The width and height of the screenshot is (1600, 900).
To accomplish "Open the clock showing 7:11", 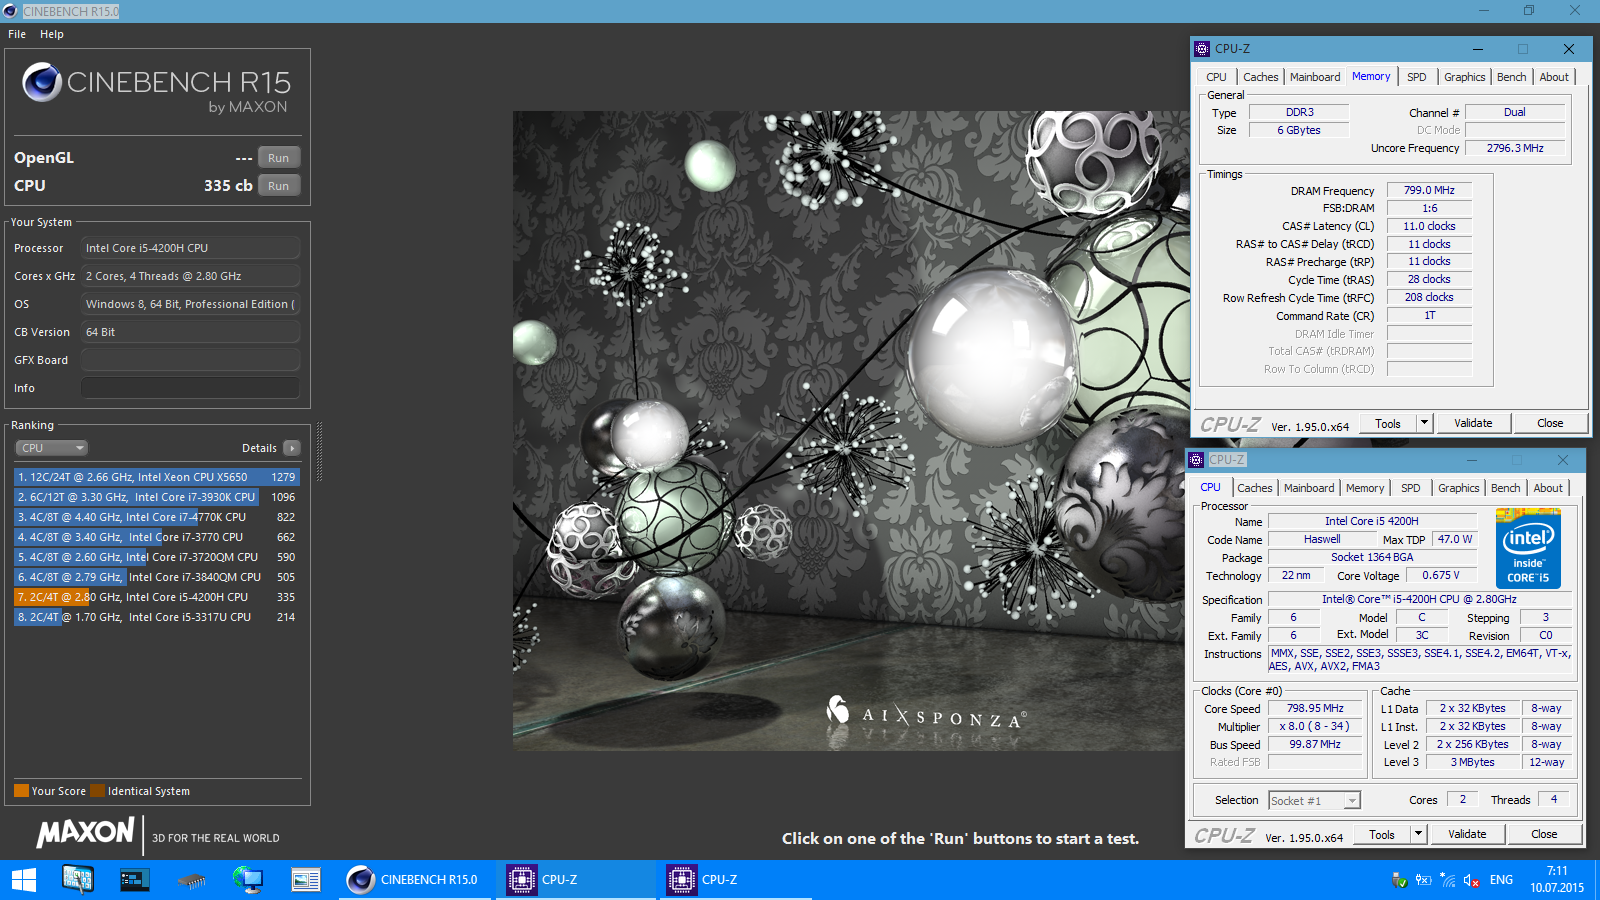I will [1557, 880].
